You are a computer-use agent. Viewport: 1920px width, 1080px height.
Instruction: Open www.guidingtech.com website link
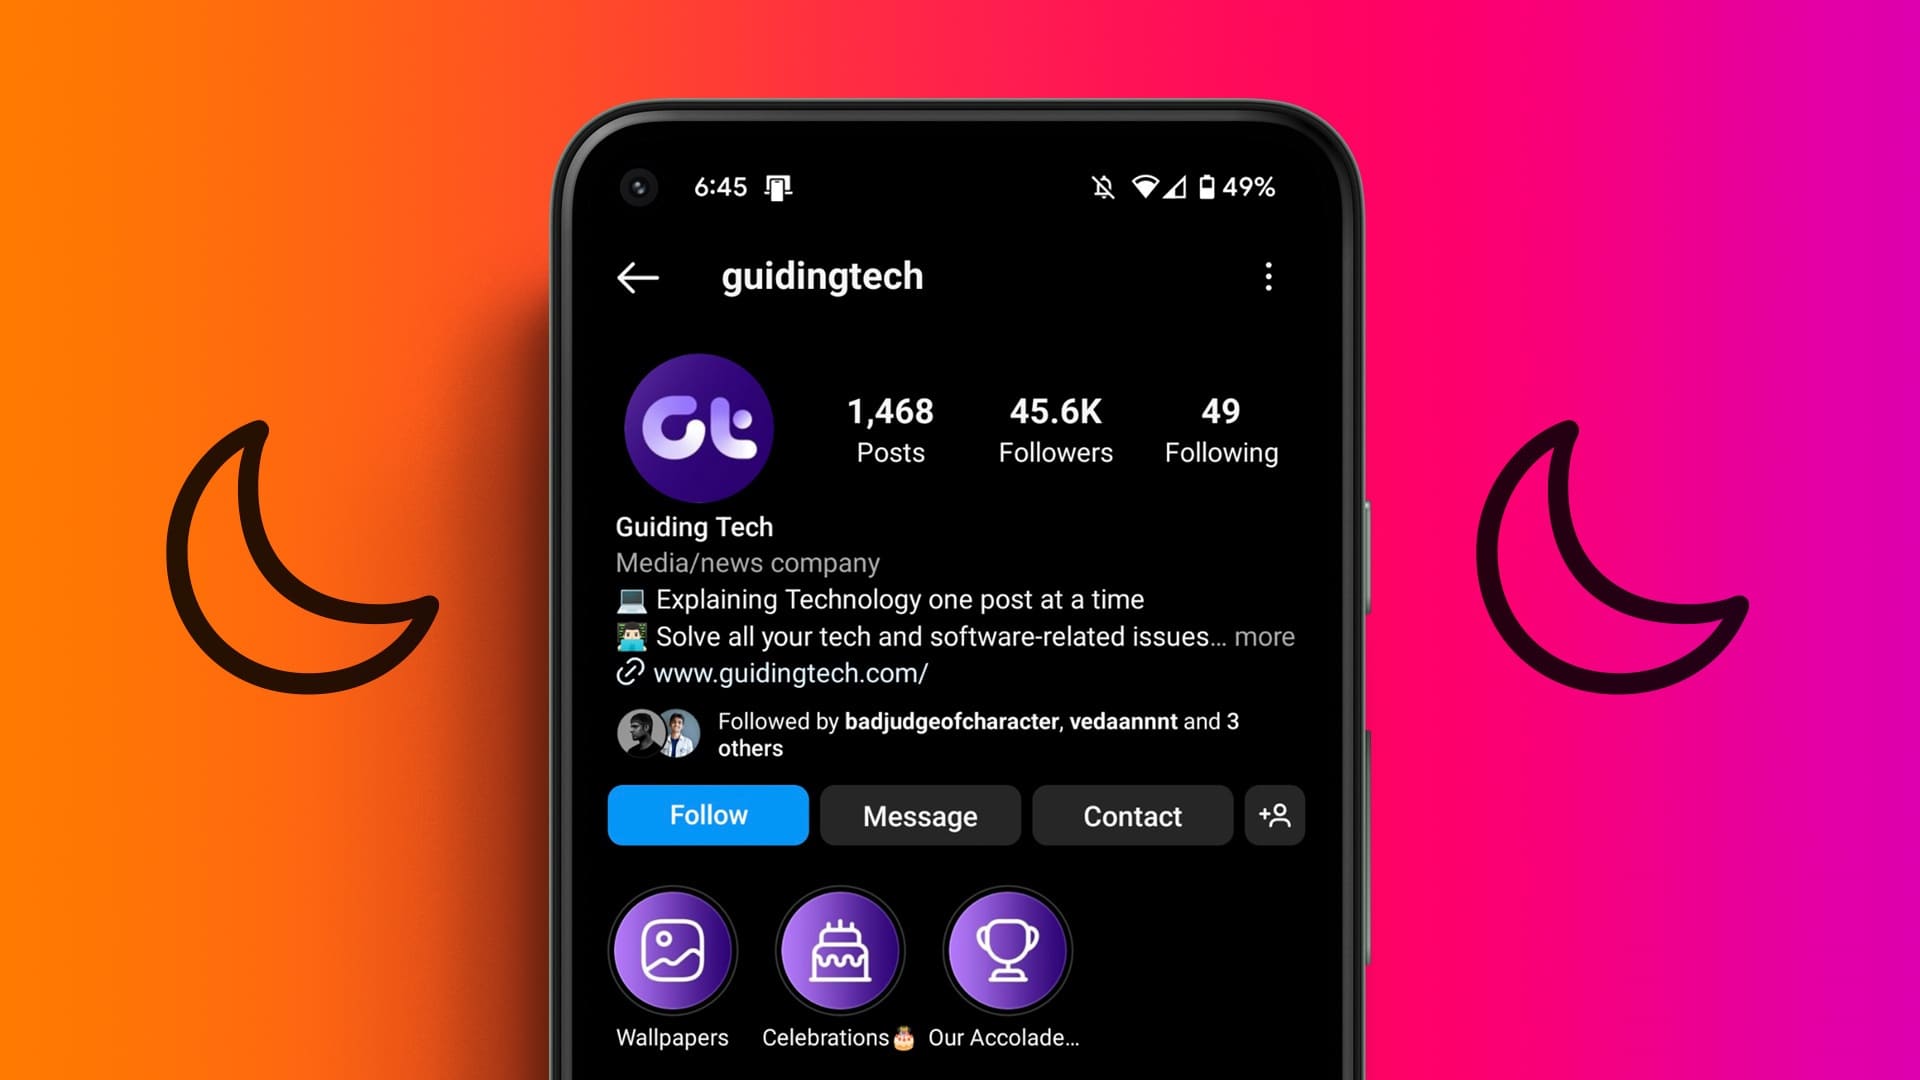click(791, 673)
